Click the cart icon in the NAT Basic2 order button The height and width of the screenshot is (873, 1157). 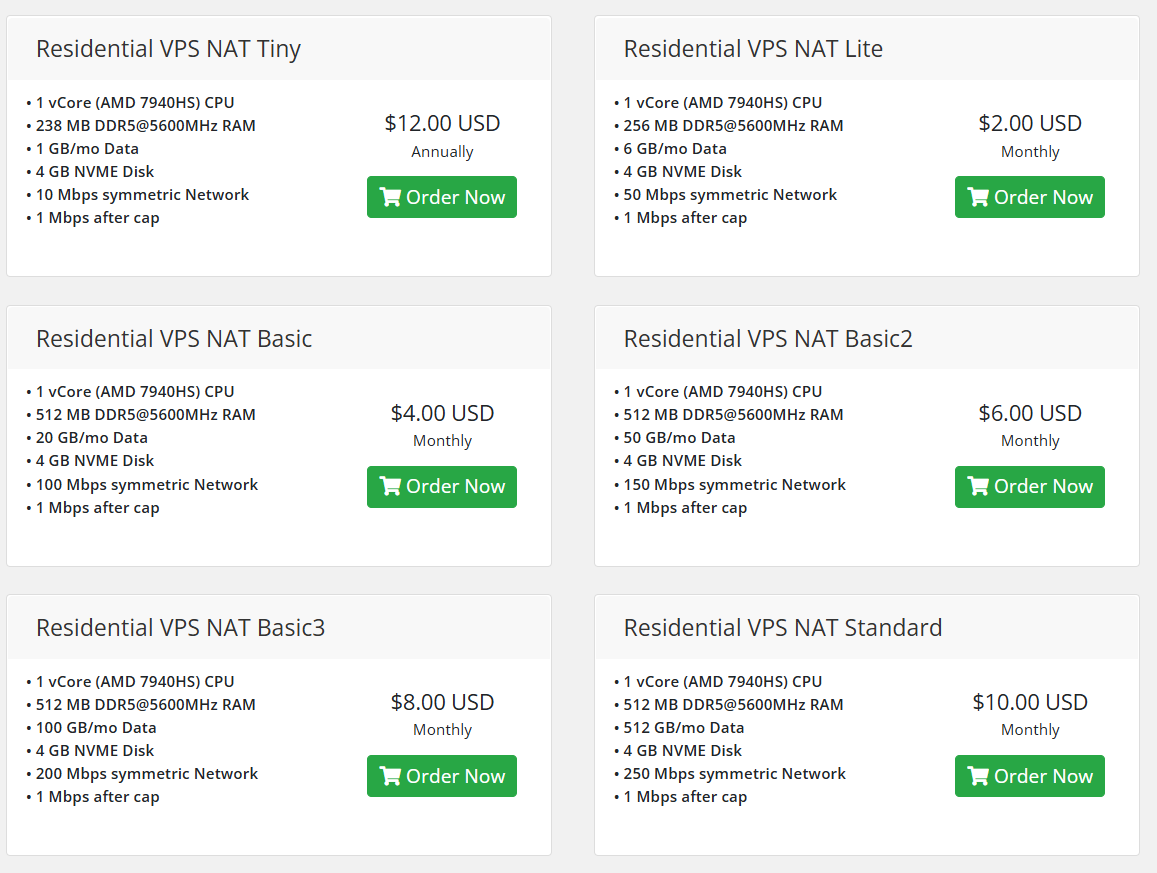point(978,487)
